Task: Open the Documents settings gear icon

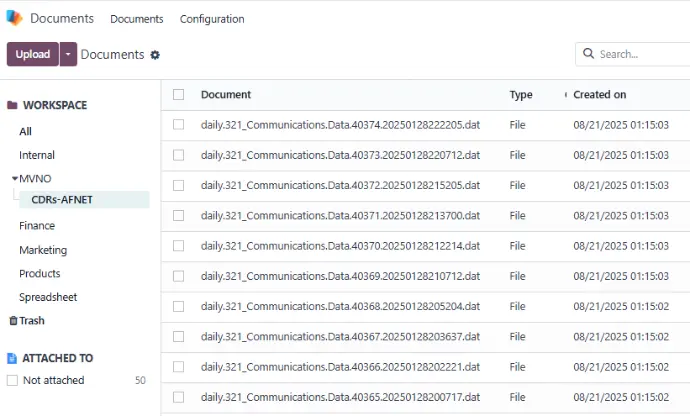Action: click(155, 55)
